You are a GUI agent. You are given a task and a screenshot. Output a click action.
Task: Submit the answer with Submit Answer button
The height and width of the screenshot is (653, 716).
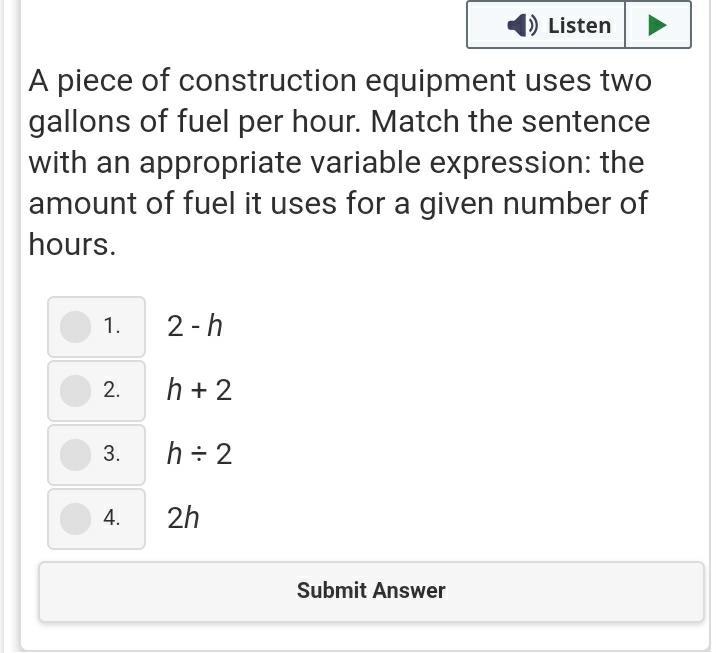click(x=371, y=591)
